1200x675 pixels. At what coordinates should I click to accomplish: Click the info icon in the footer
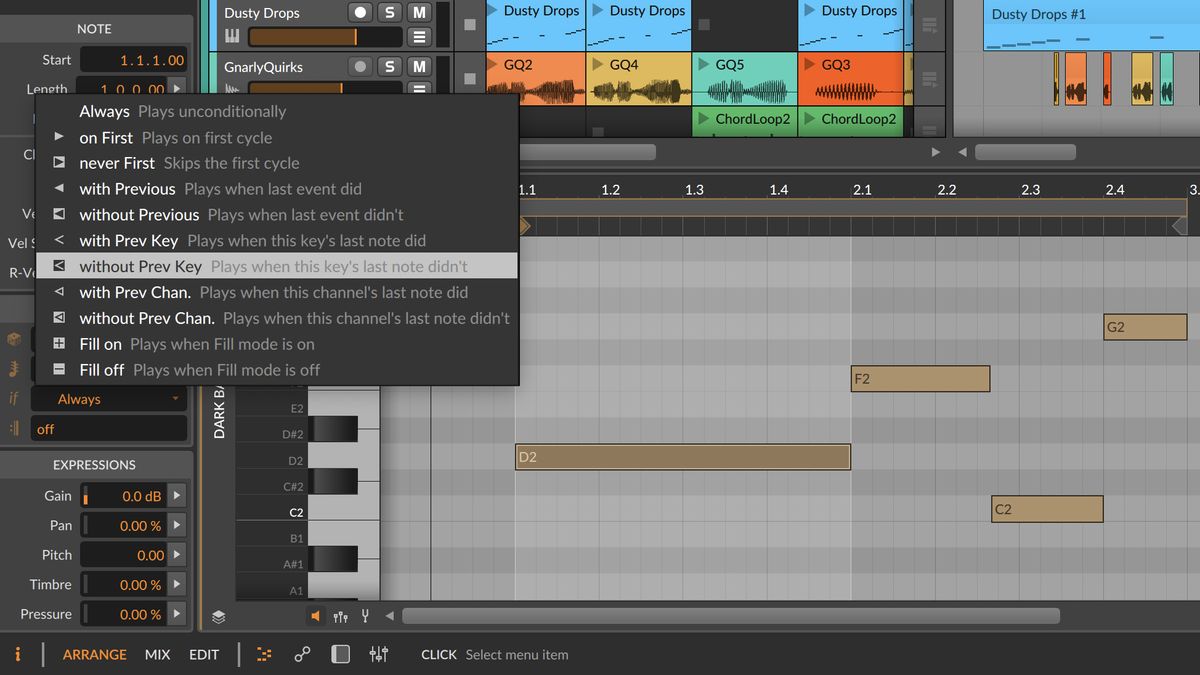click(17, 654)
